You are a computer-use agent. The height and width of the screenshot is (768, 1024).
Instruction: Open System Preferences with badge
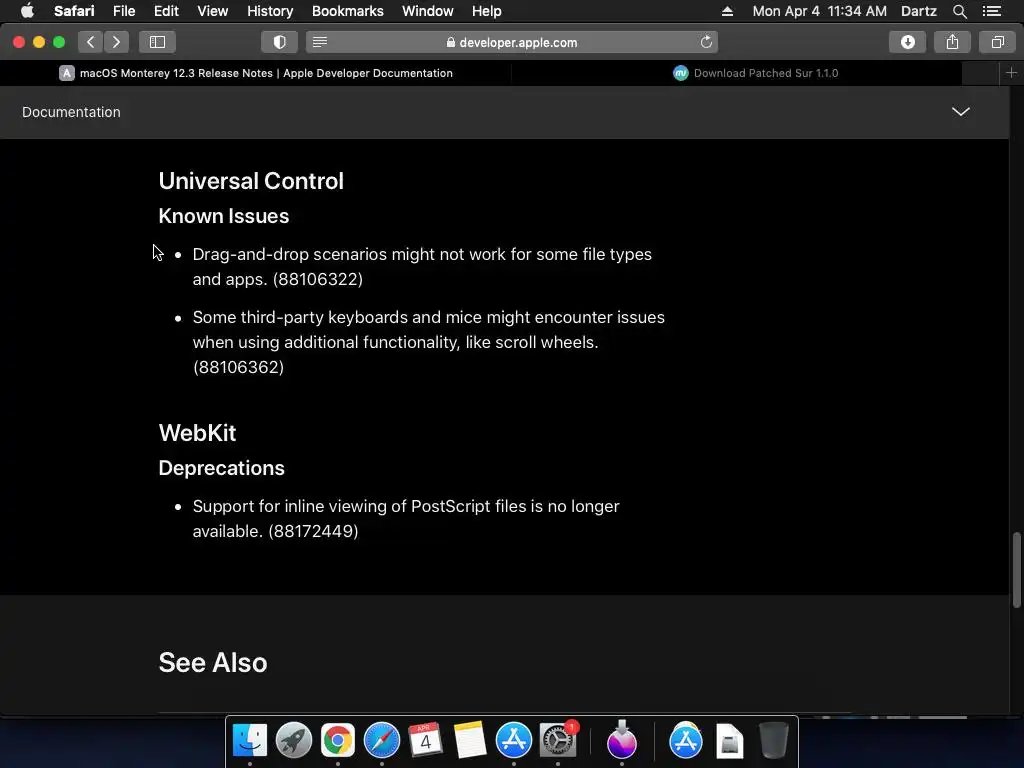pos(558,741)
